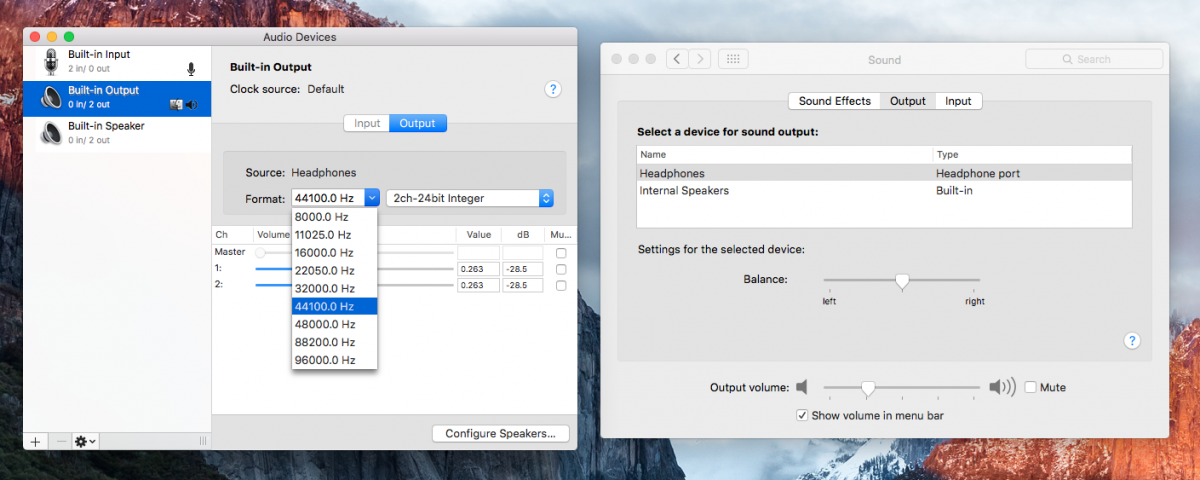Viewport: 1200px width, 480px height.
Task: Uncheck Show volume in menu bar
Action: [802, 415]
